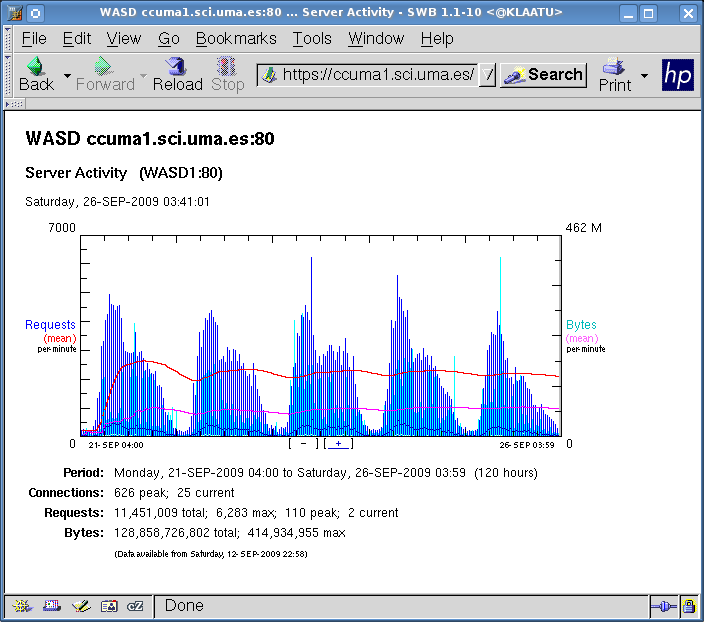704x622 pixels.
Task: Click the 'WASD ccuma1.sci.uma.es:80' heading
Action: [x=150, y=138]
